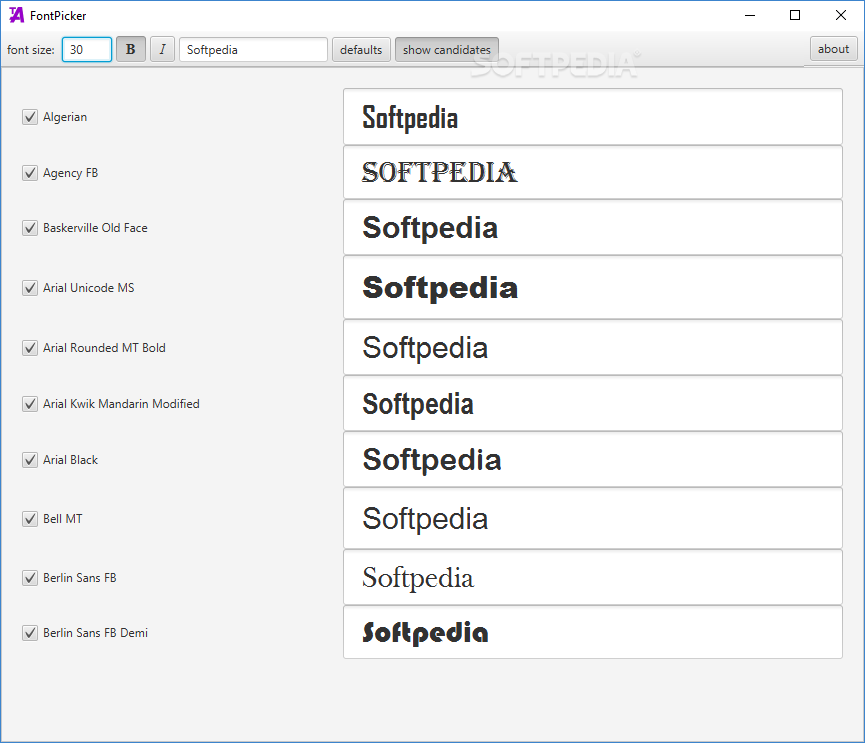Uncheck the Arial Unicode MS checkbox
865x743 pixels.
coord(30,288)
